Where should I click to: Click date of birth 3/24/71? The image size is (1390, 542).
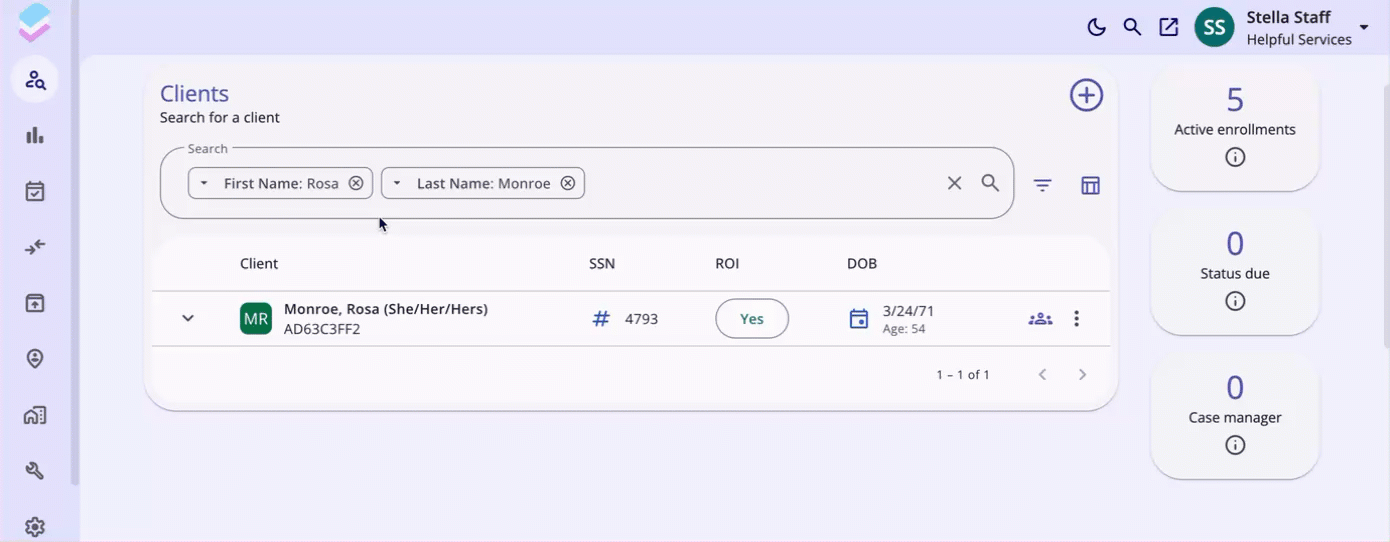point(909,311)
